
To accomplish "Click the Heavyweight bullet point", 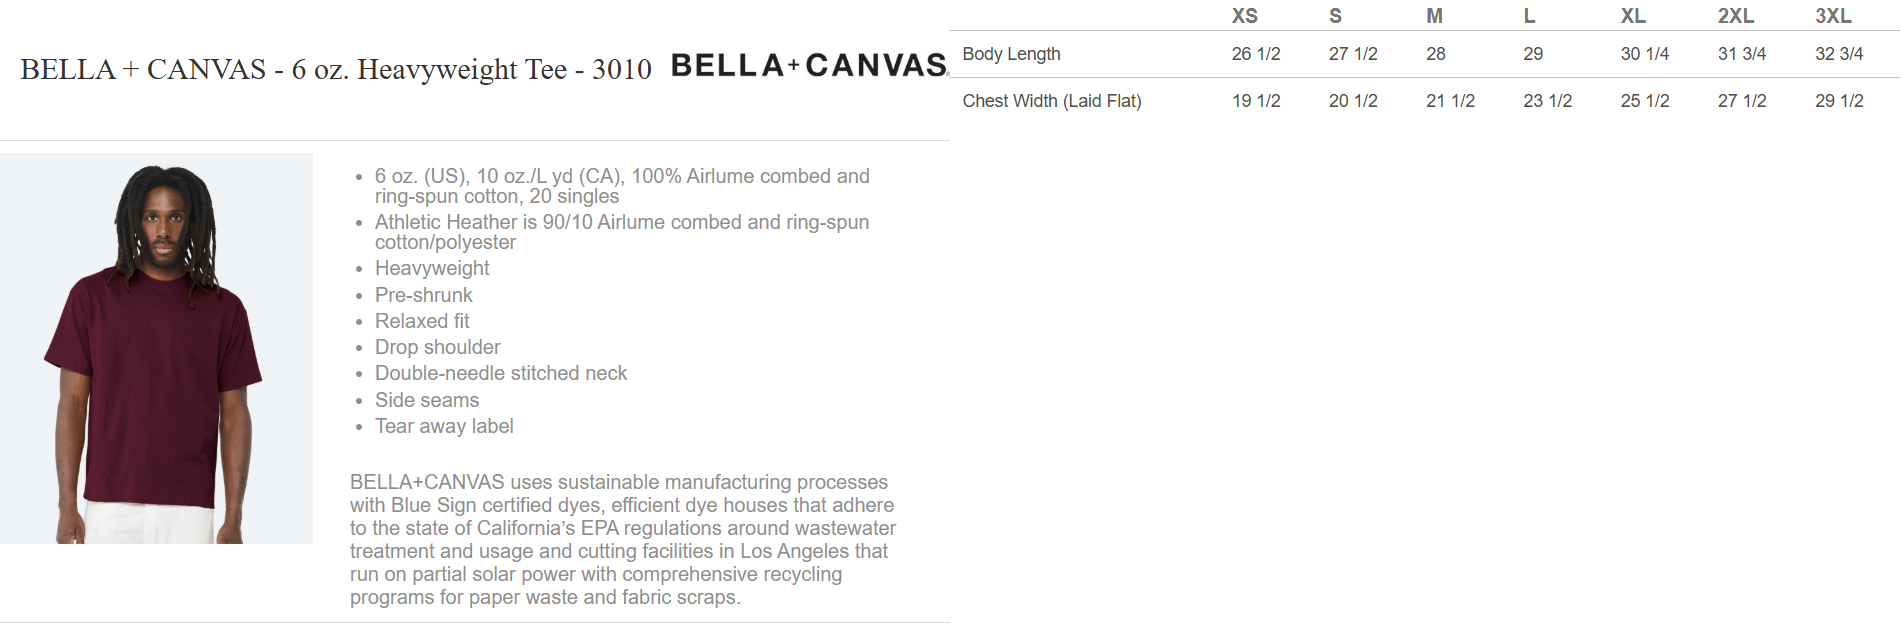I will click(x=432, y=268).
